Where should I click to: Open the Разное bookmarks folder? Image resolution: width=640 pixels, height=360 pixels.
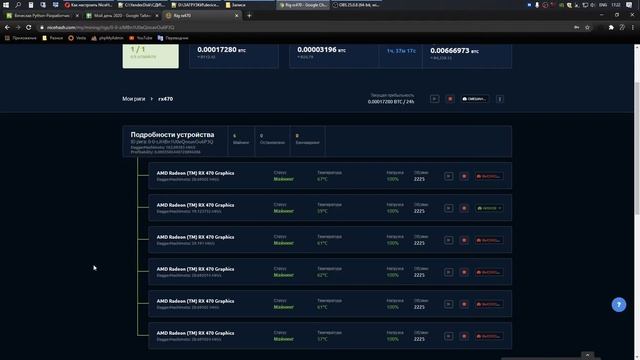tap(53, 38)
